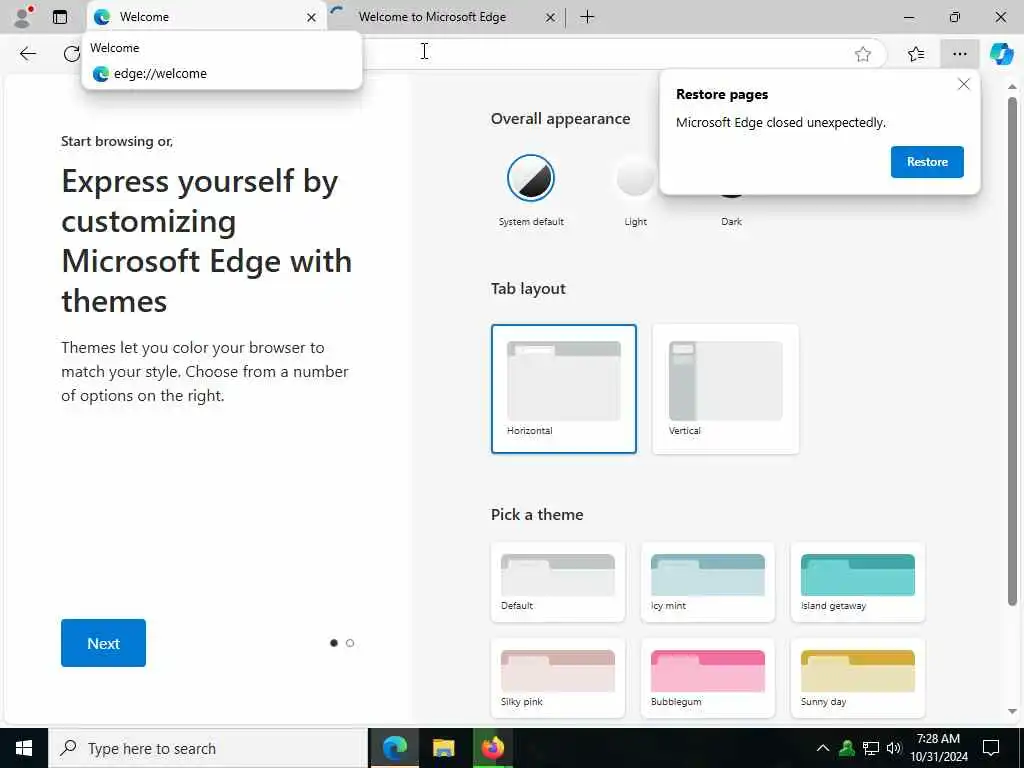This screenshot has width=1024, height=768.
Task: Launch the Copilot sidebar icon
Action: (x=1001, y=54)
